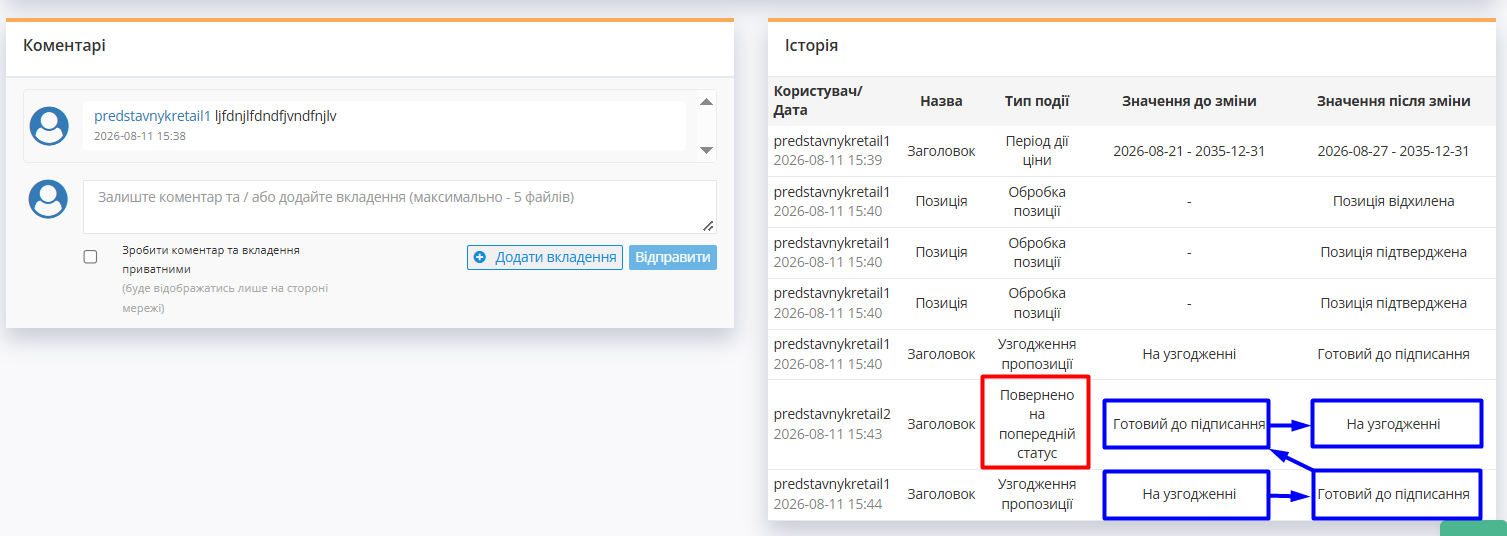
Task: Click the Тип події column header
Action: pos(1037,101)
